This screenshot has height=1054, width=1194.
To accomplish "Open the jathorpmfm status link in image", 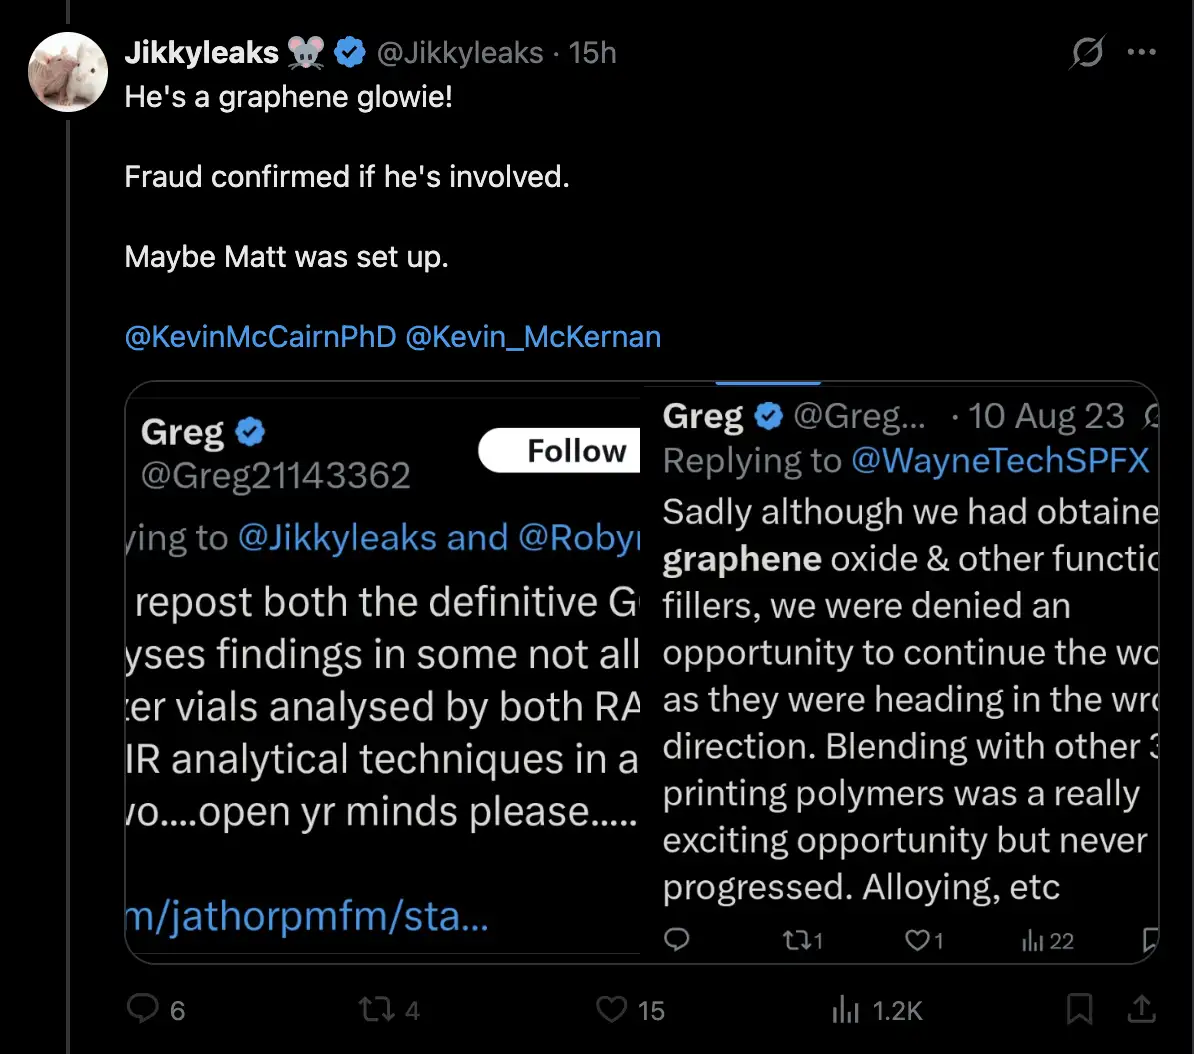I will [306, 916].
